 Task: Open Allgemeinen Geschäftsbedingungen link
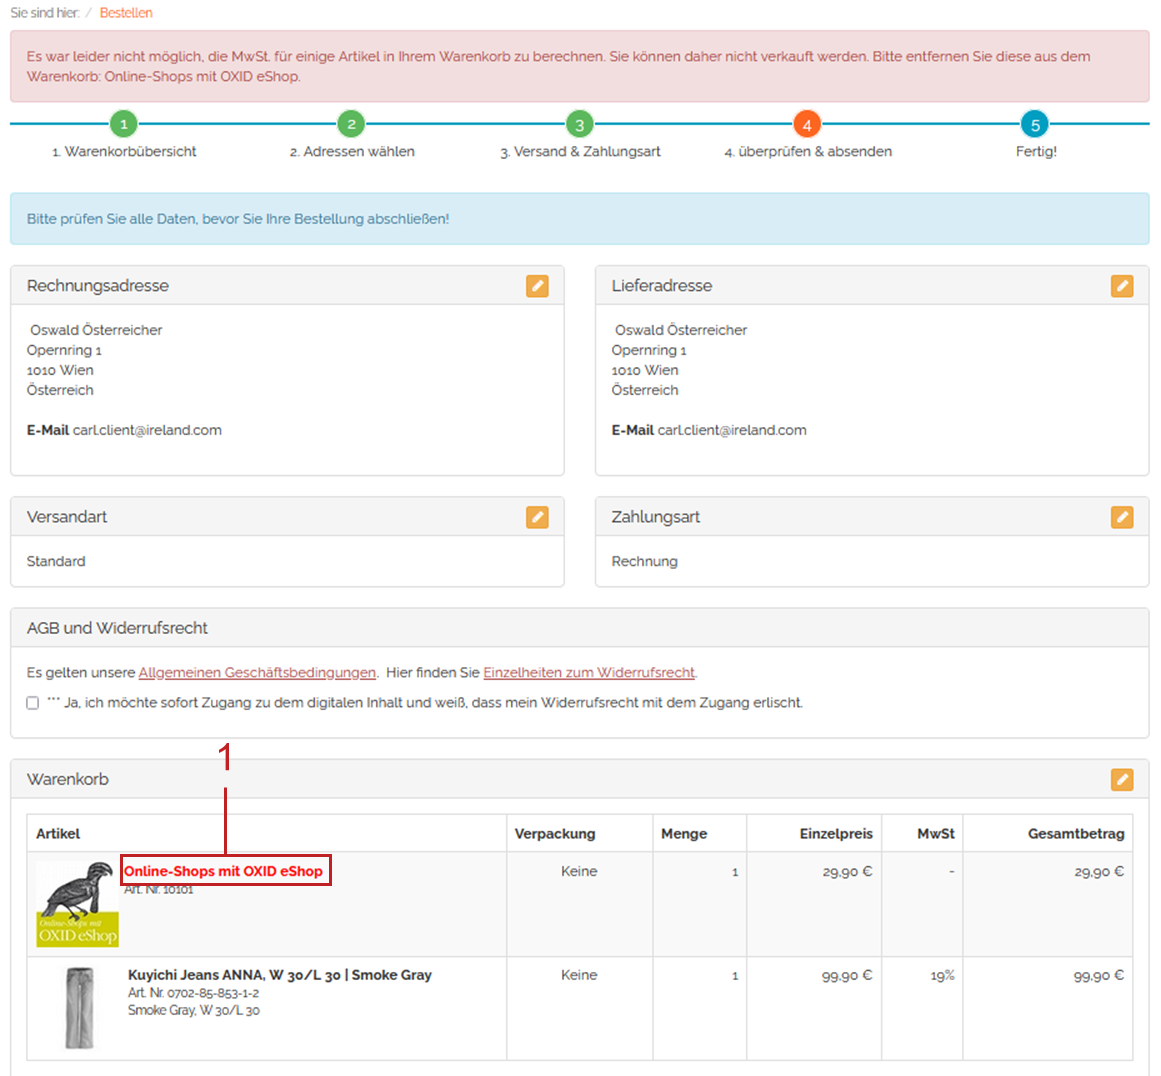tap(257, 673)
